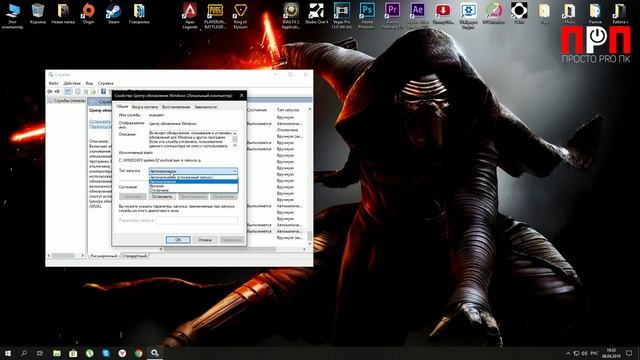
Task: Launch the Vegas Pro shortcut
Action: [x=342, y=16]
